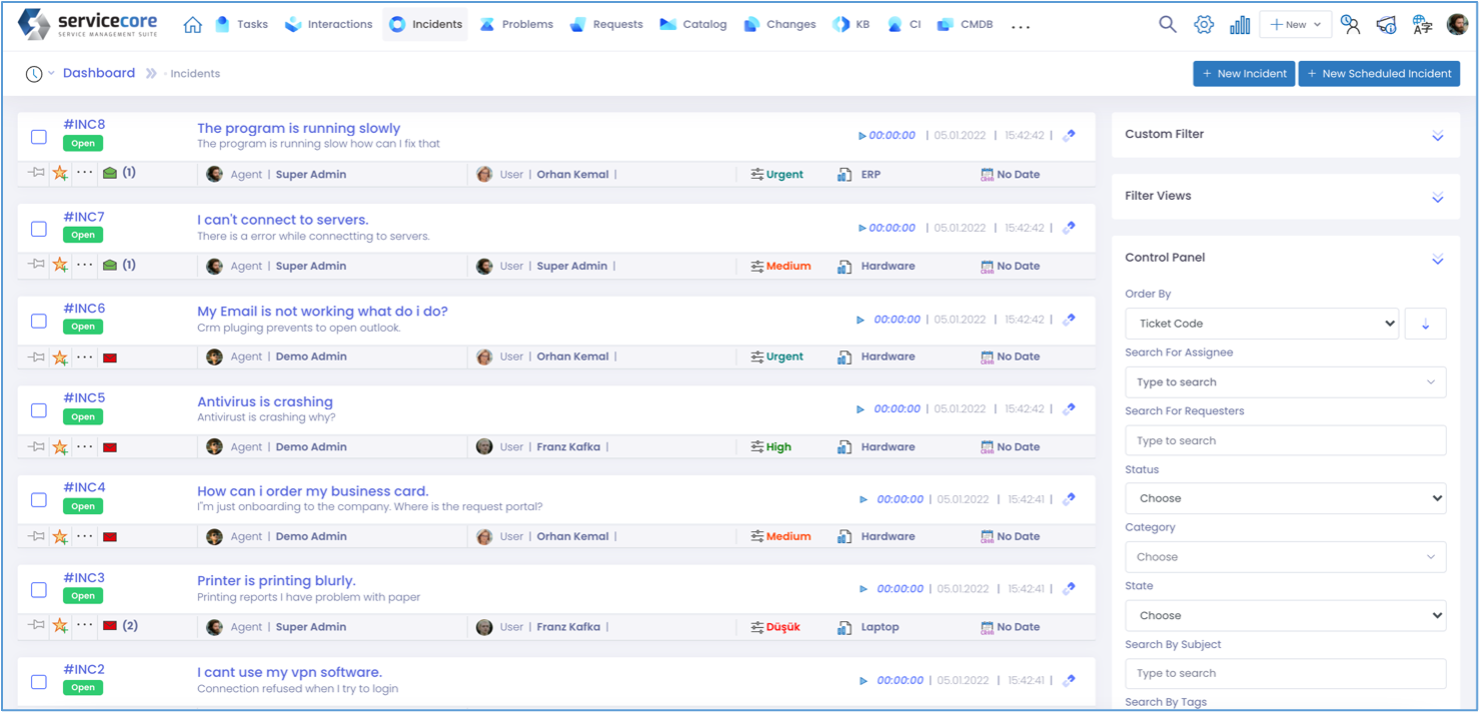
Task: Open the settings gear icon
Action: click(x=1204, y=24)
